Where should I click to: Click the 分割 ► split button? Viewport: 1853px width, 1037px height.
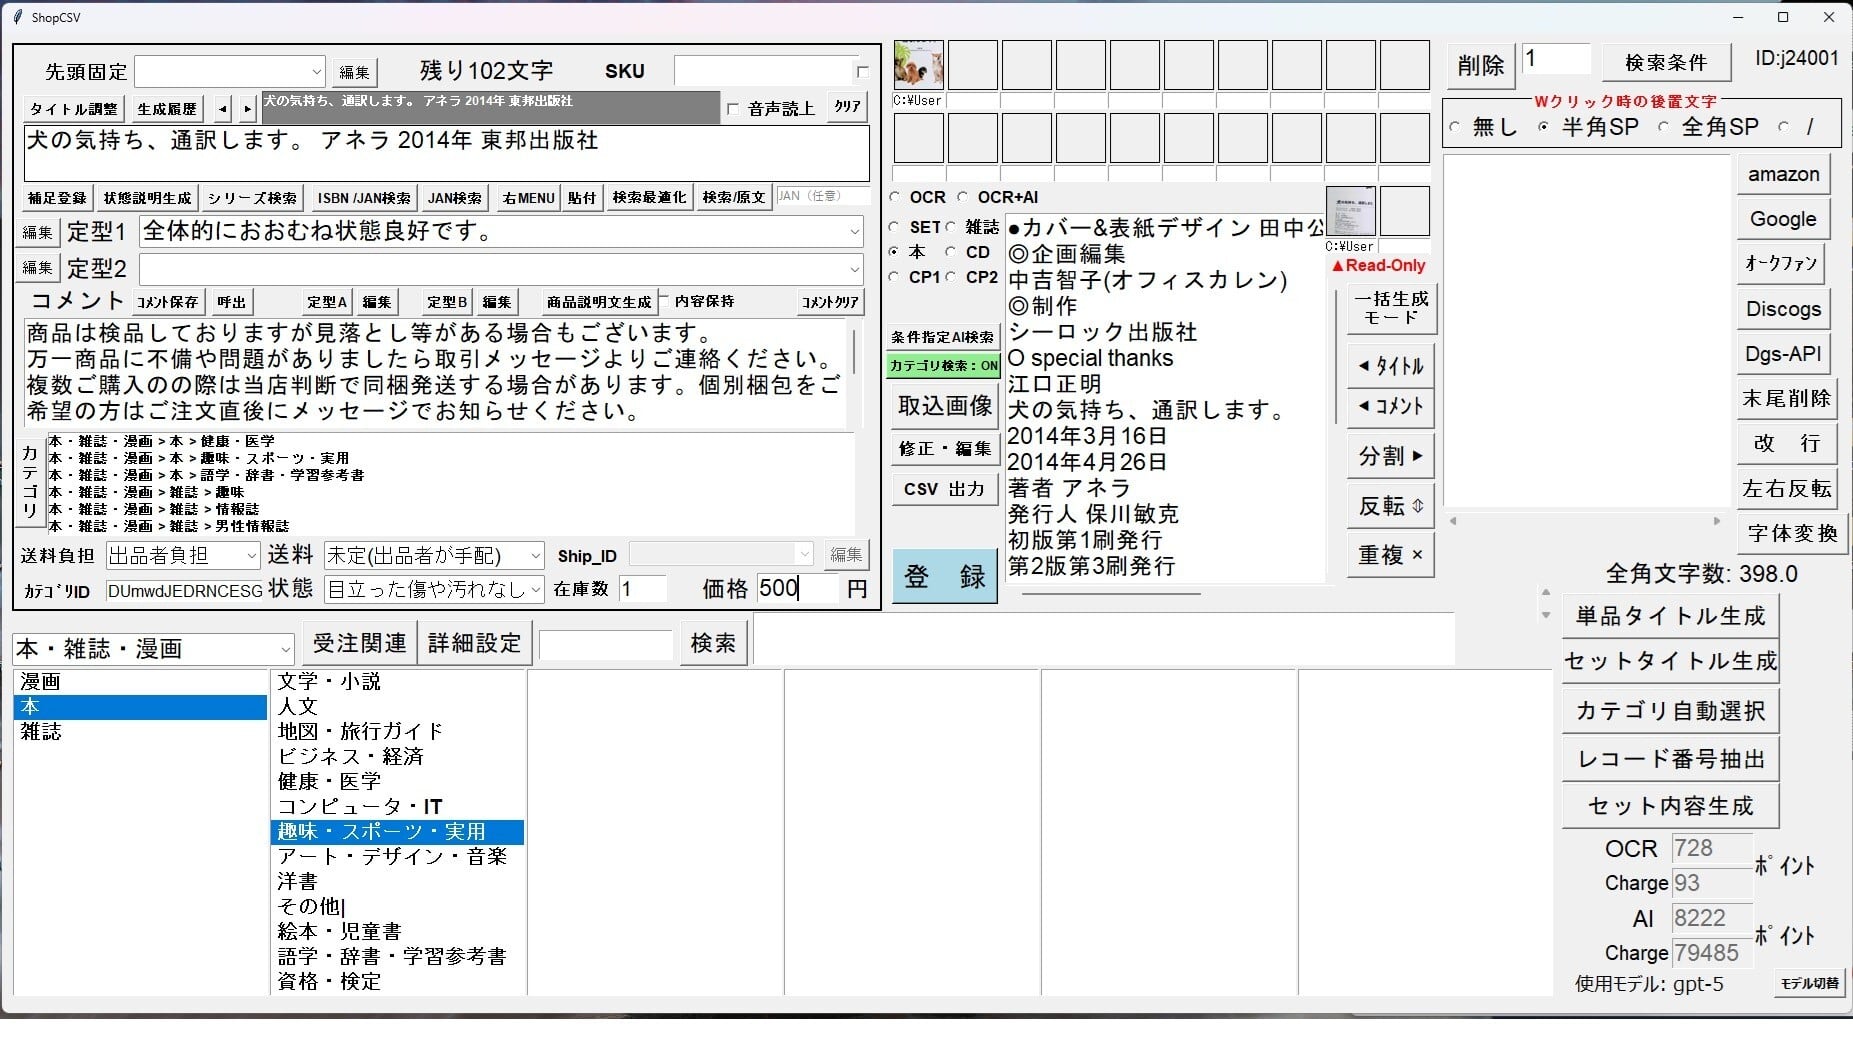1390,457
